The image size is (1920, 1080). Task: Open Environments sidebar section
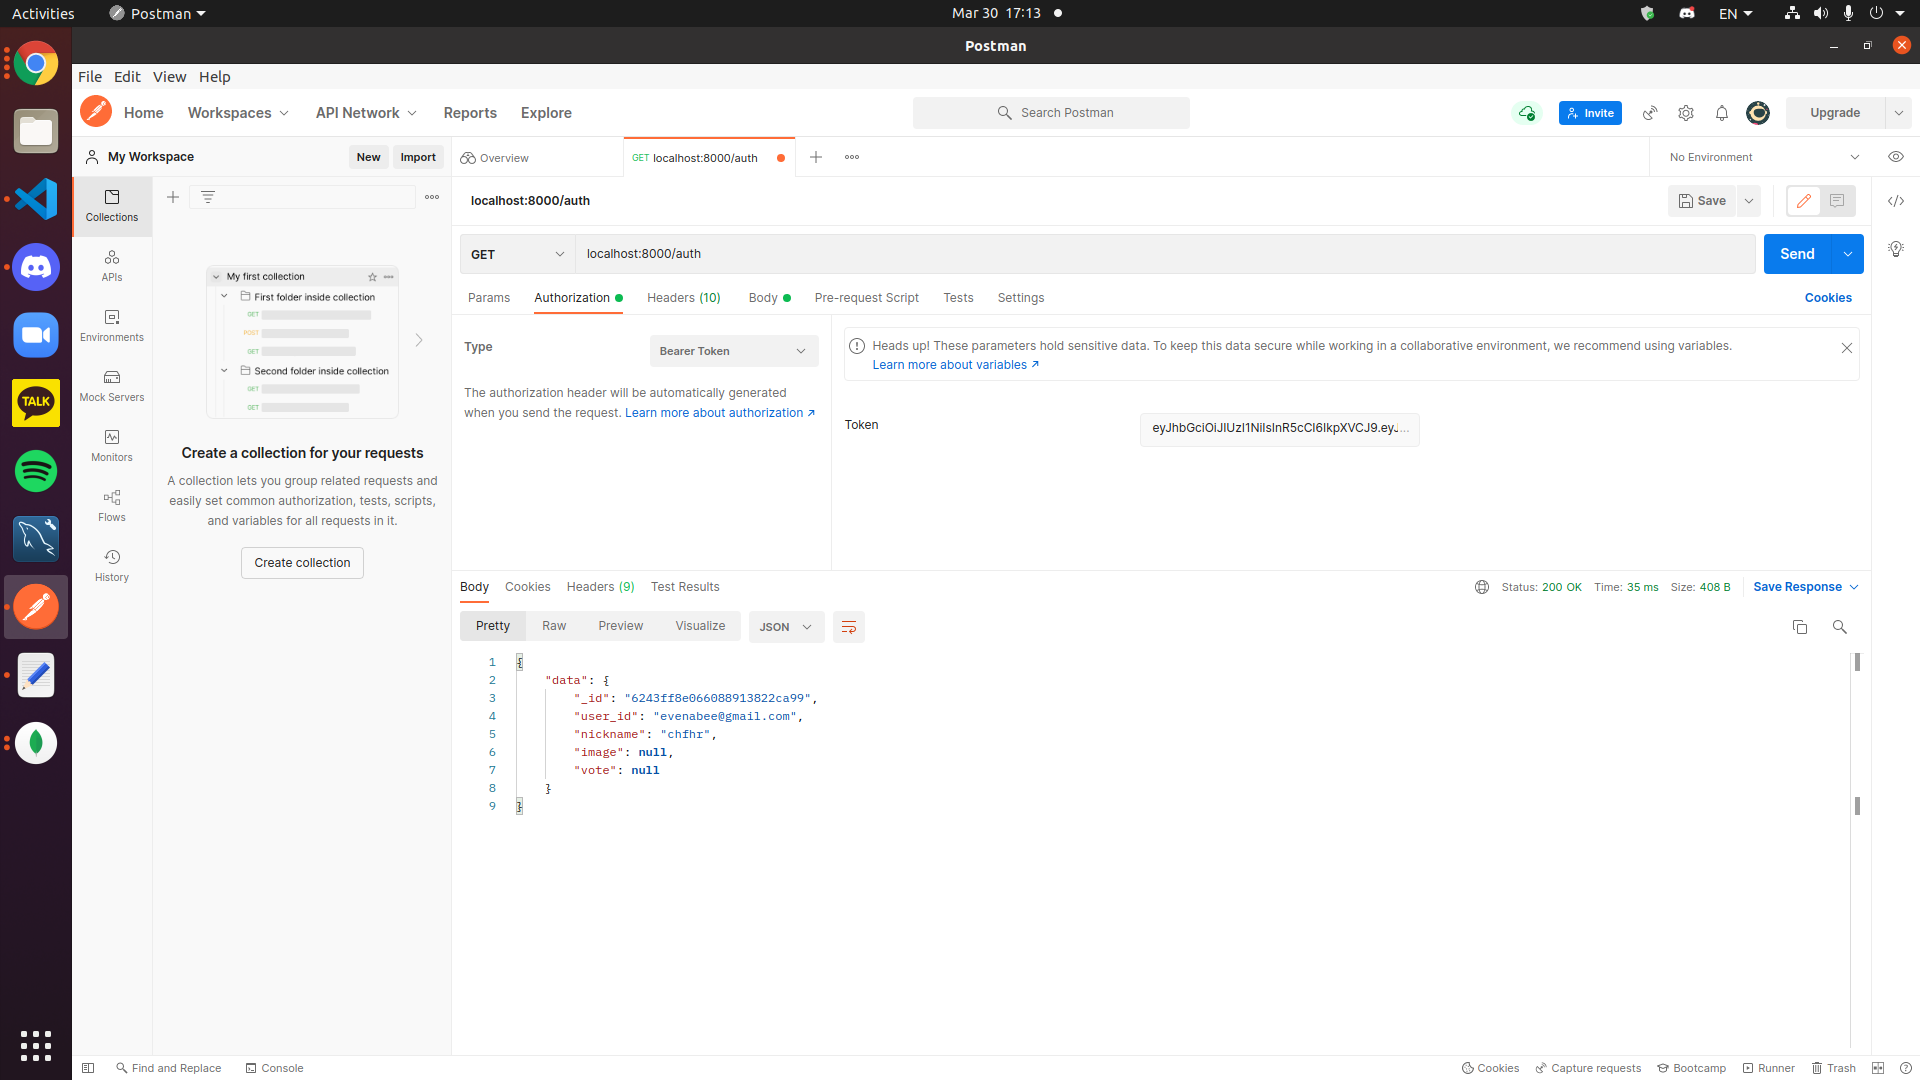112,326
